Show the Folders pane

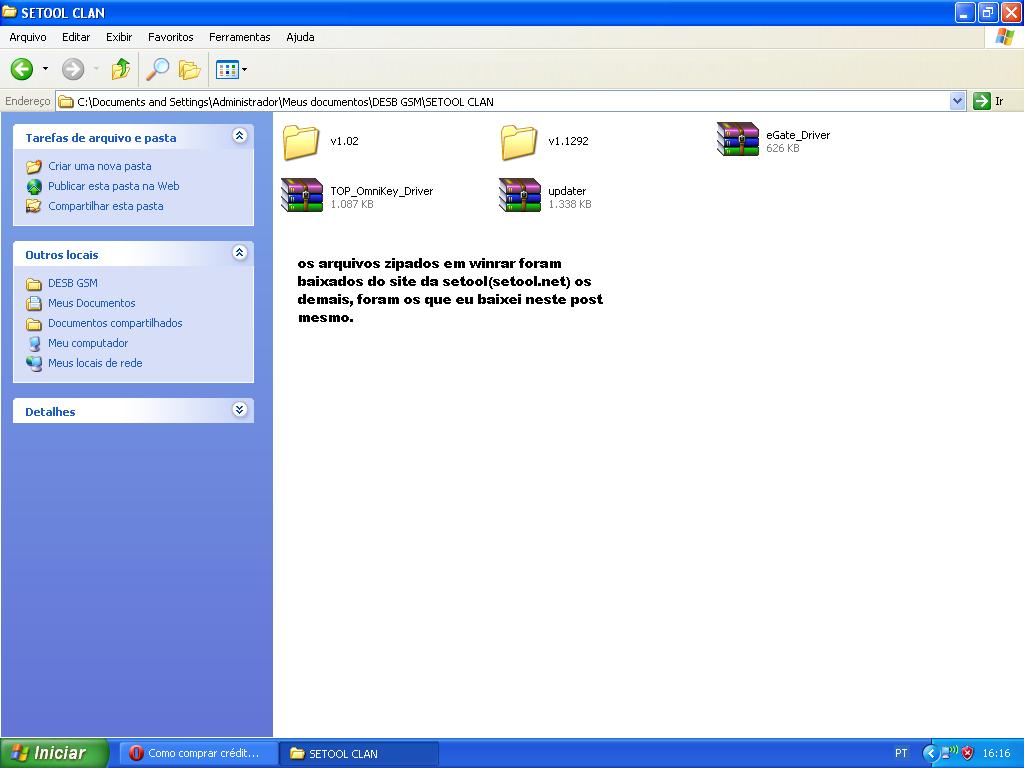189,69
